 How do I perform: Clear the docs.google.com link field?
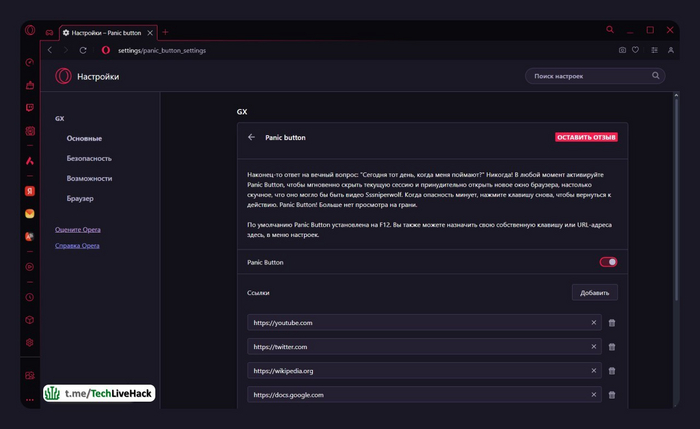594,395
